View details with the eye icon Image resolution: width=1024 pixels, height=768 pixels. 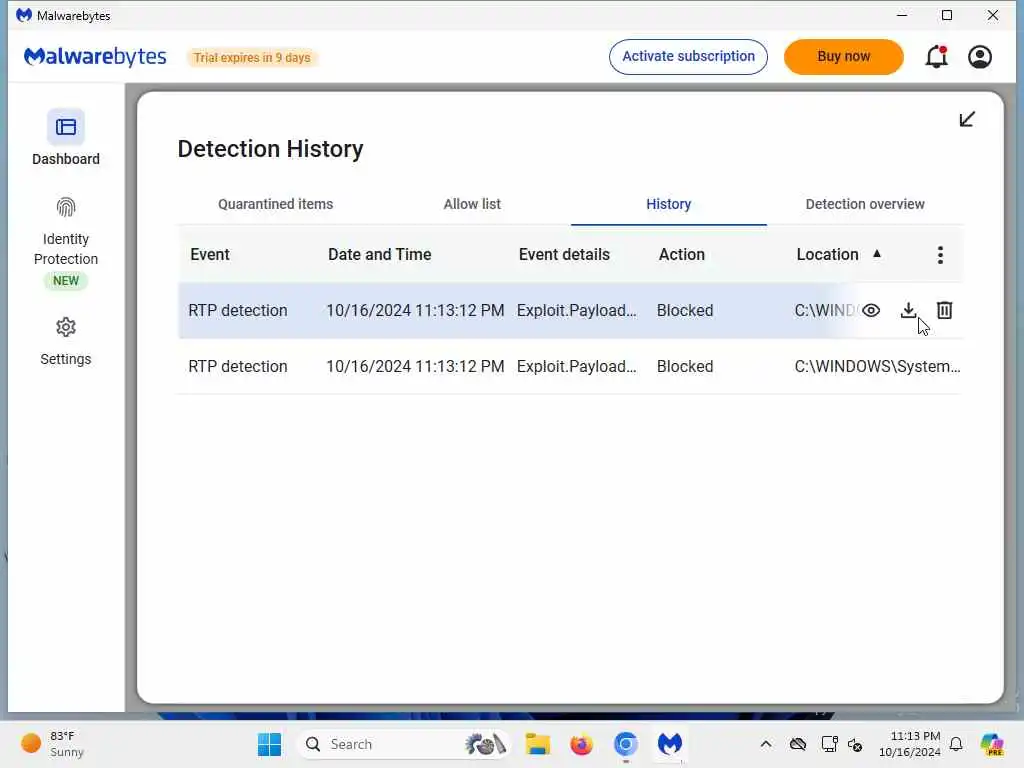coord(871,310)
